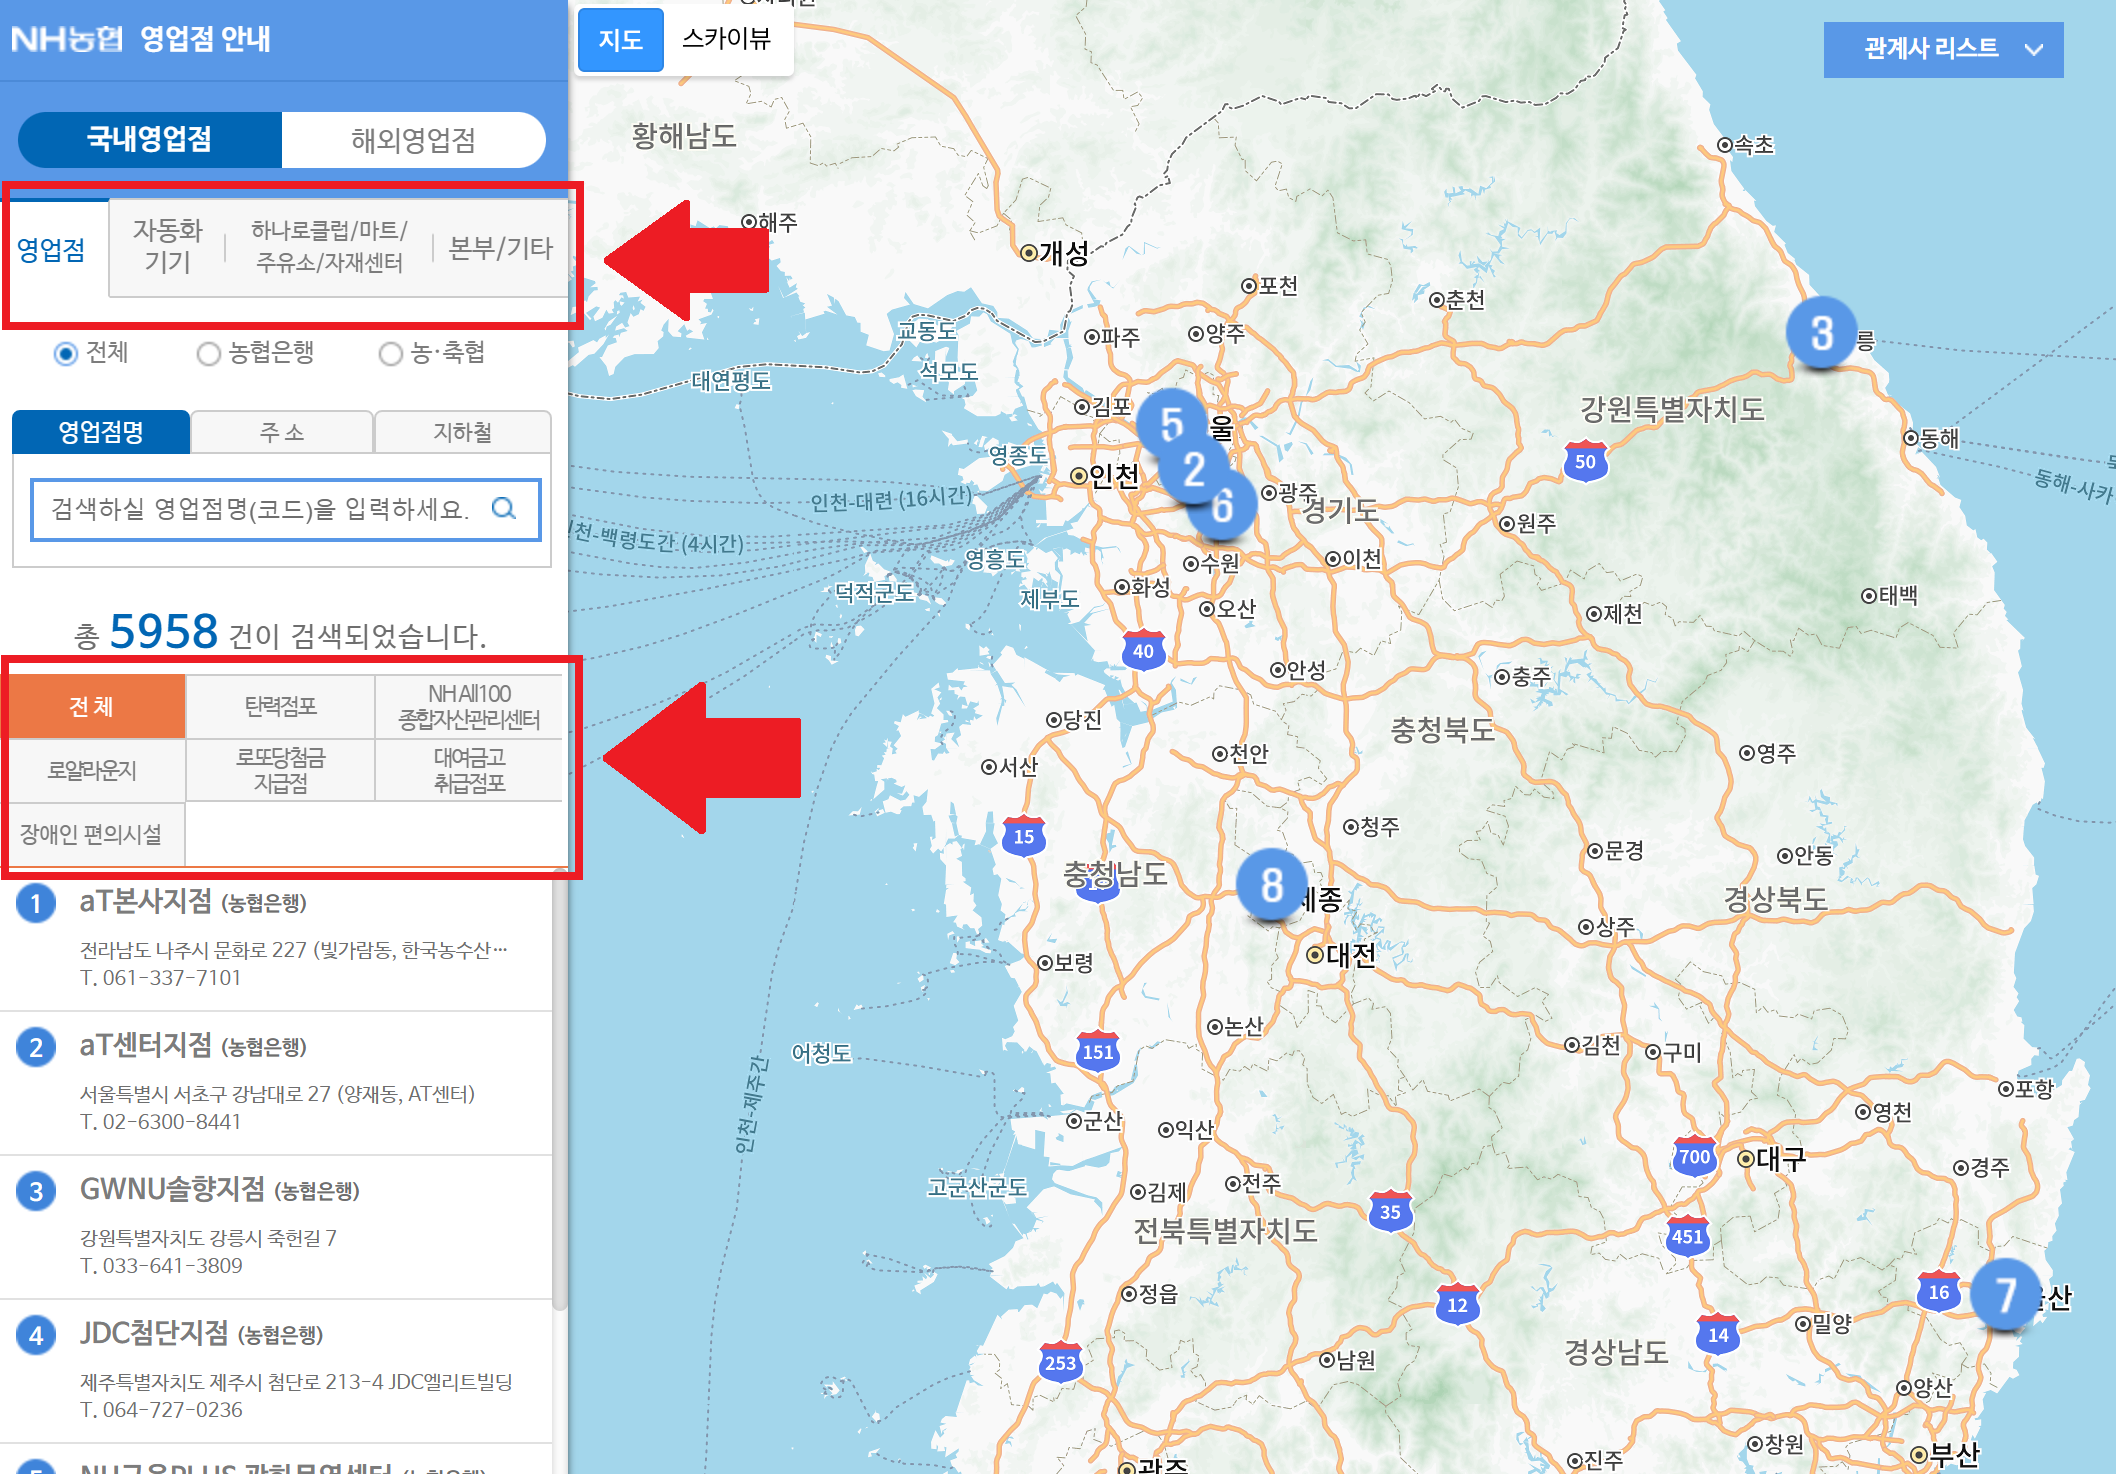Choose the 영업점명 search tab
This screenshot has height=1474, width=2116.
pos(101,432)
